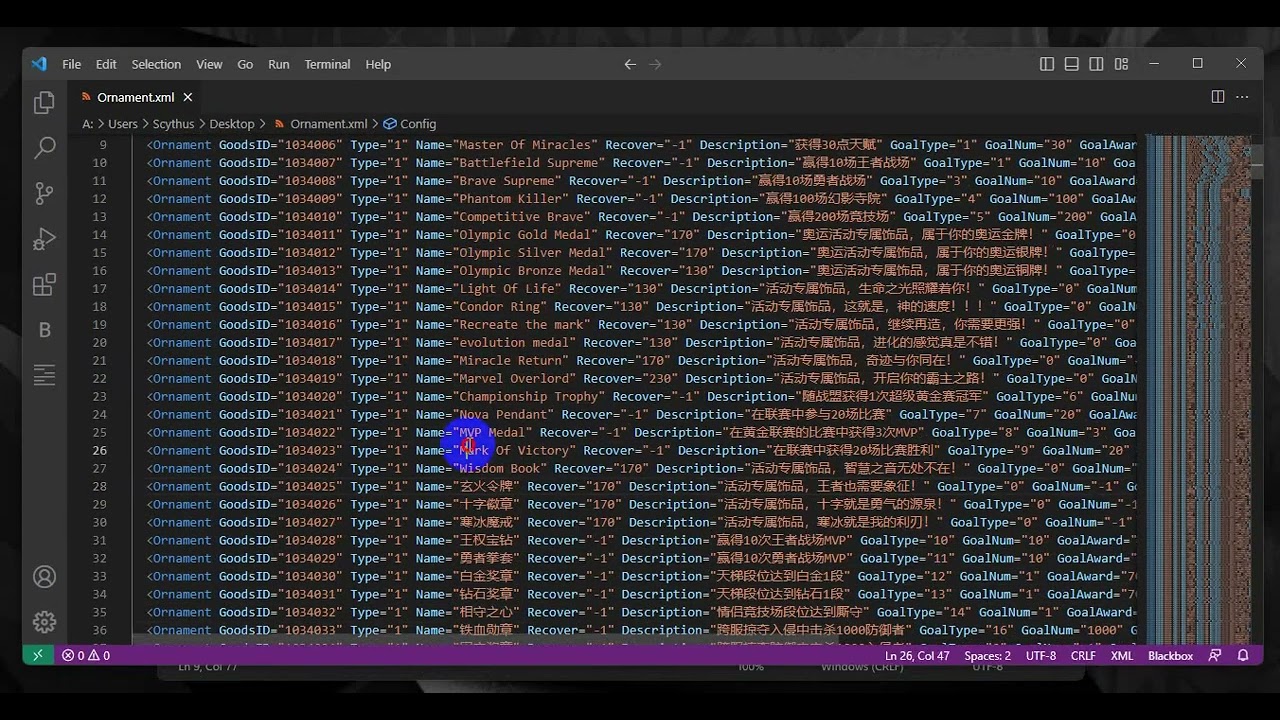
Task: Click the name "Nova Pendant"
Action: (505, 415)
